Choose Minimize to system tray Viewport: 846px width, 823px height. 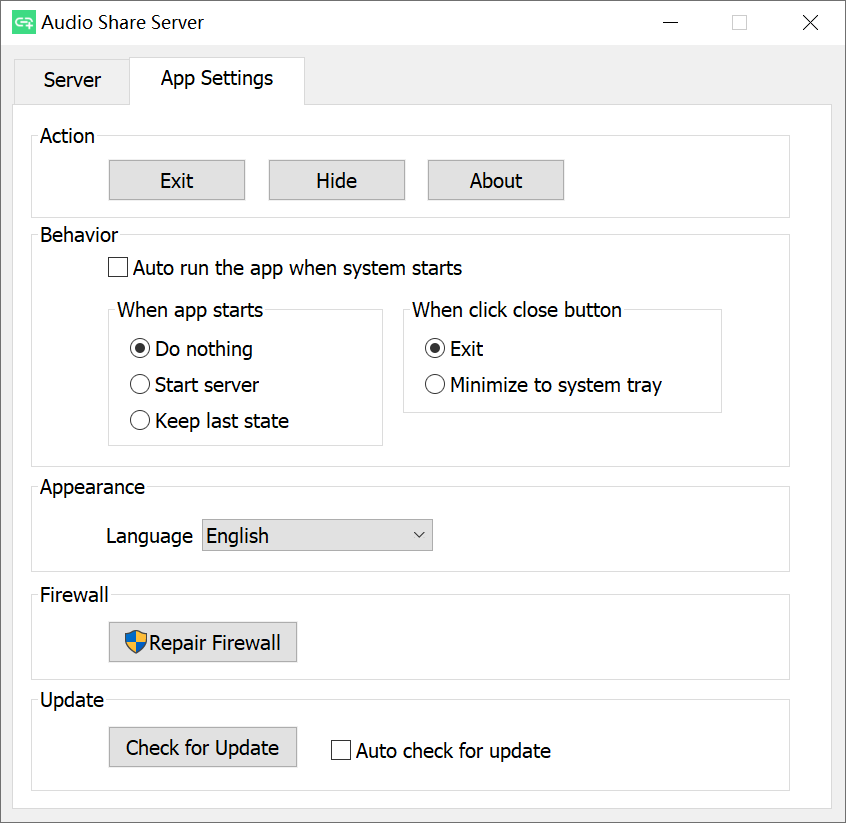pos(435,385)
